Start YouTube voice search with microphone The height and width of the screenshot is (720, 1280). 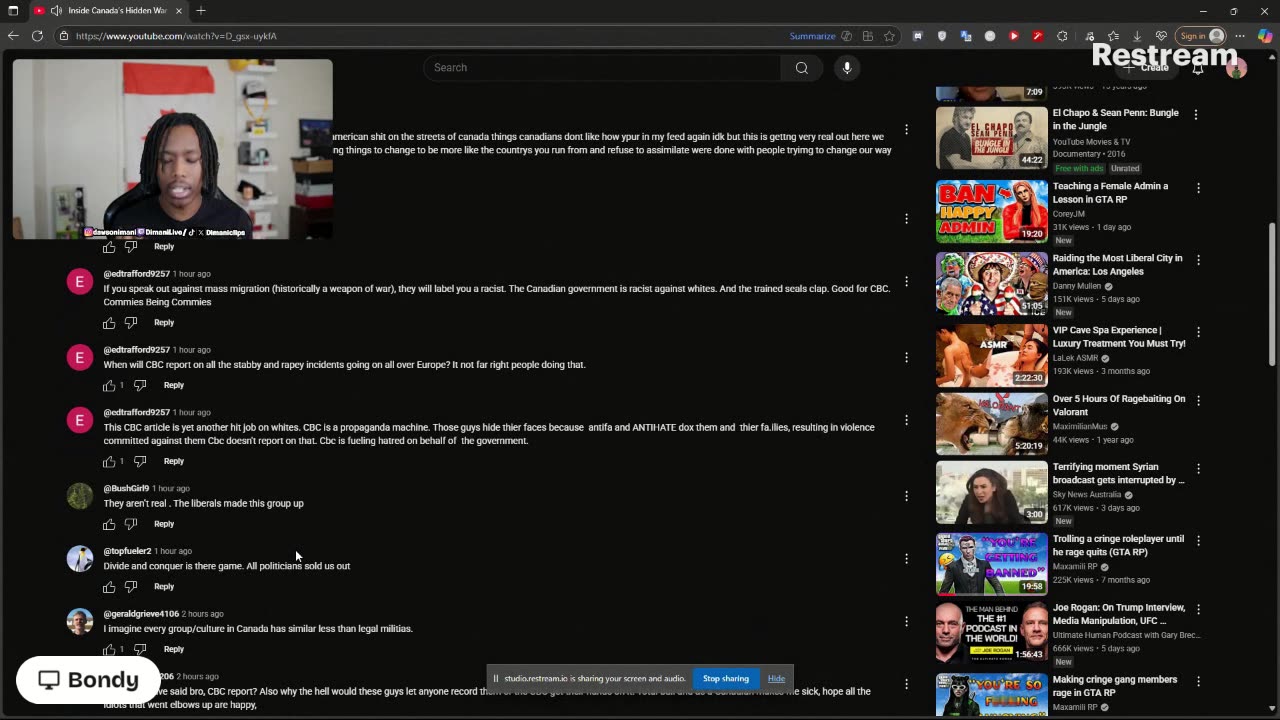(847, 68)
